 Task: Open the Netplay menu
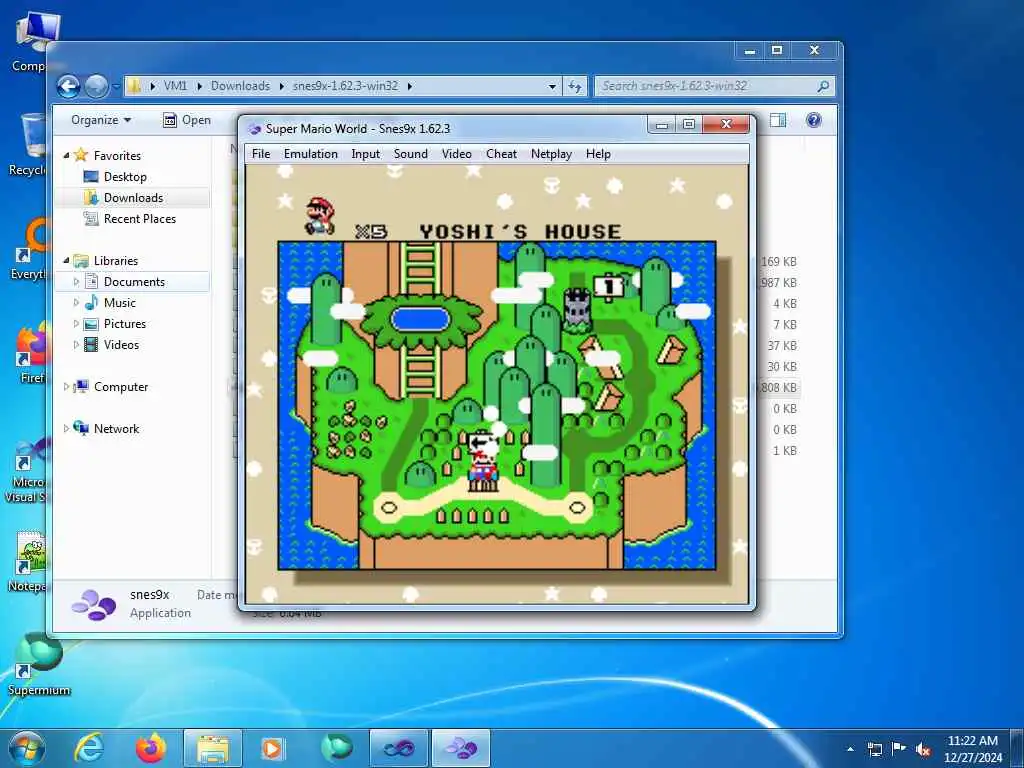551,154
